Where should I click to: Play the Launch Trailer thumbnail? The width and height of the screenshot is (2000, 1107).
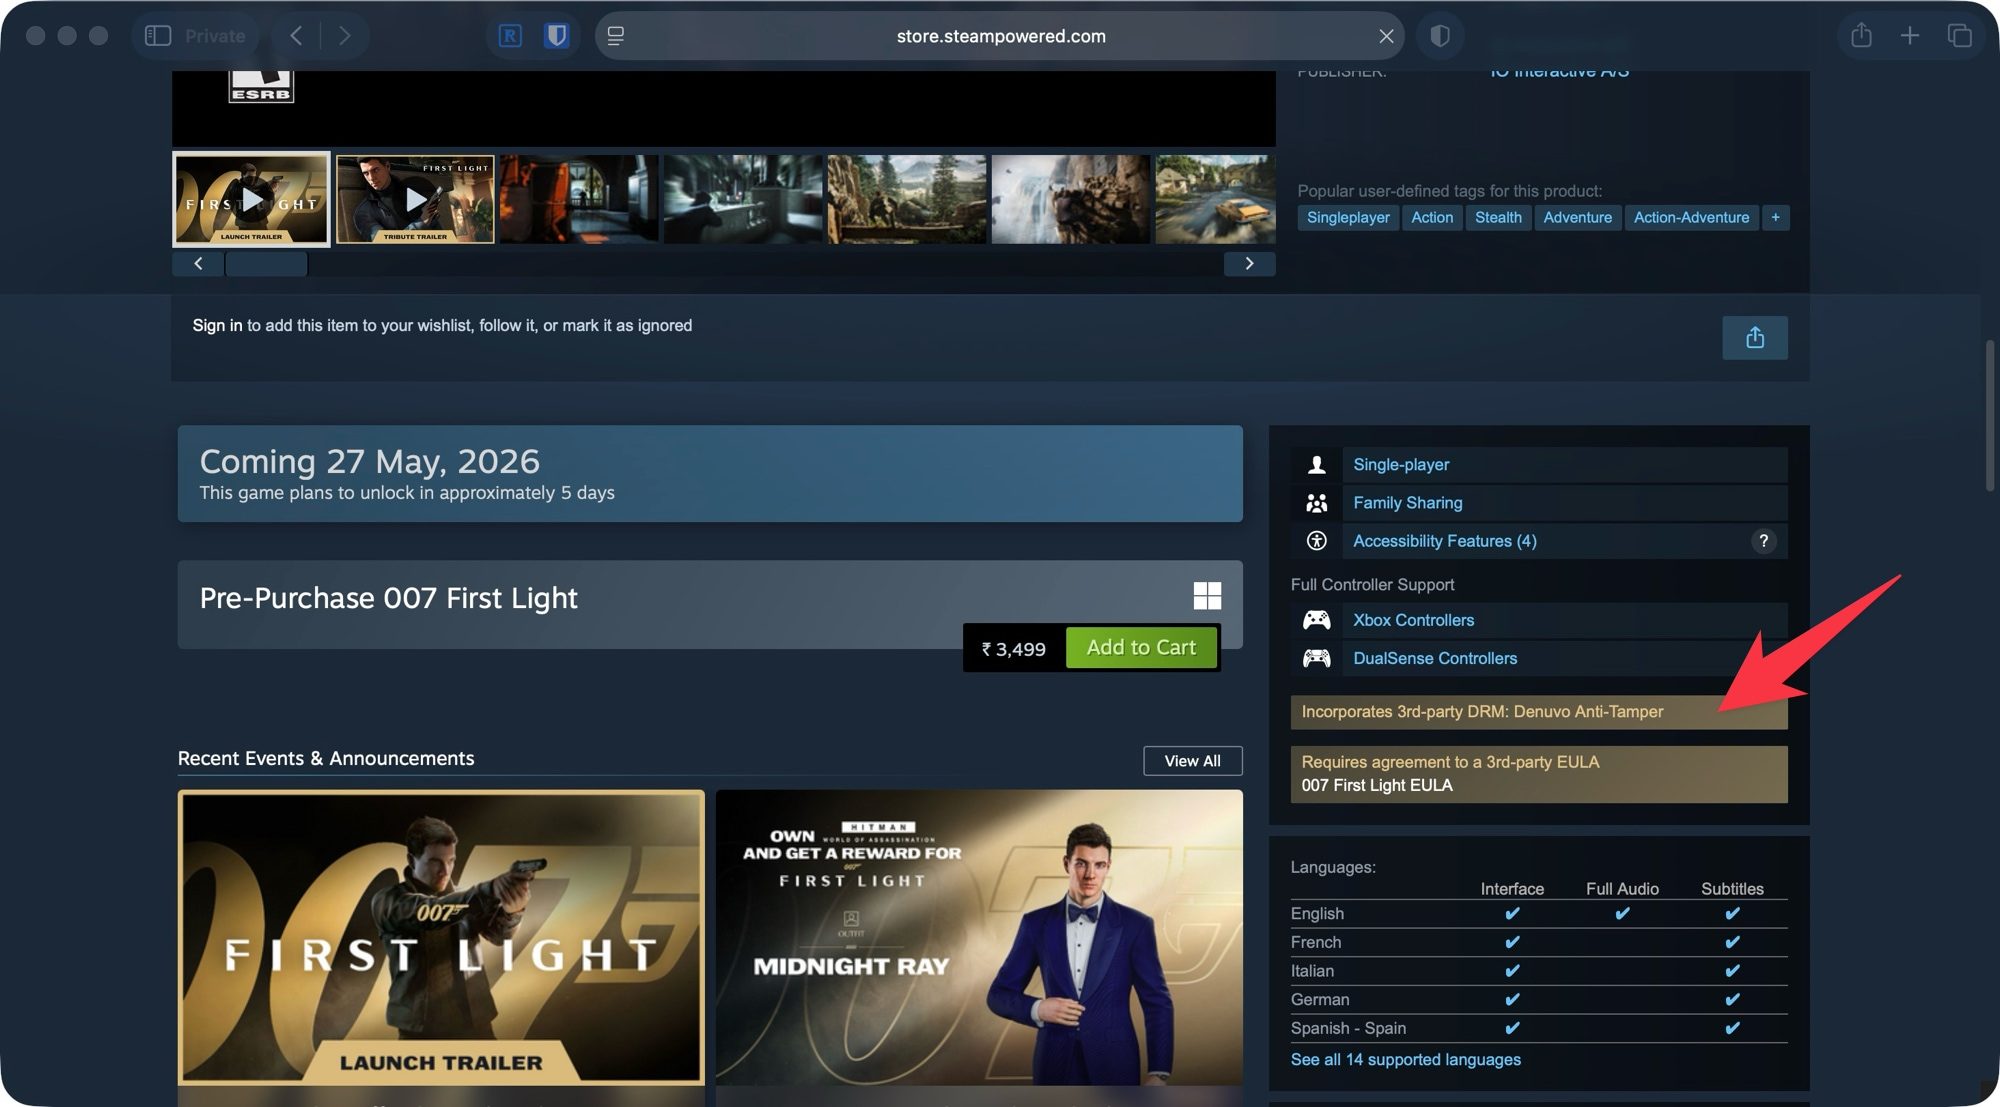click(x=251, y=199)
